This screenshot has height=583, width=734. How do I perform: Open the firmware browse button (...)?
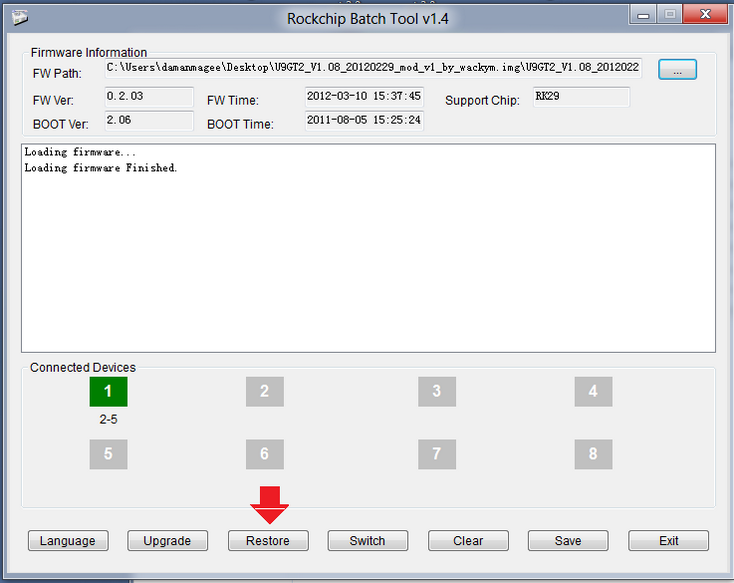coord(677,69)
